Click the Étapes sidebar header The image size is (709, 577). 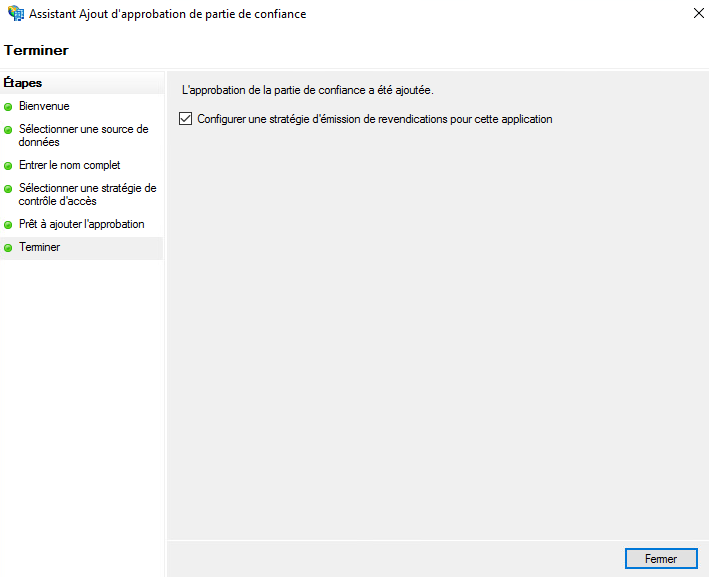(x=23, y=83)
